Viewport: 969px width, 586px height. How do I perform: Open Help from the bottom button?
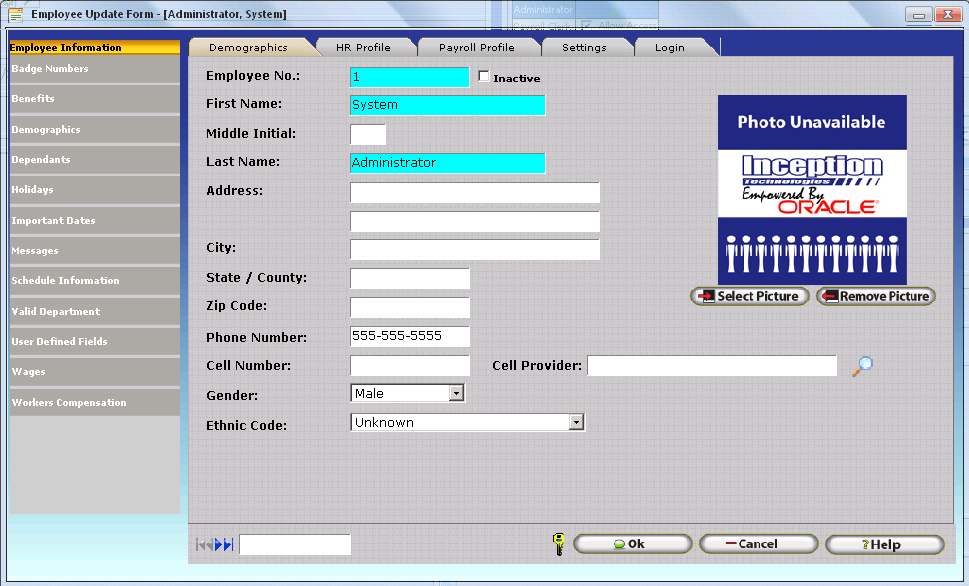[884, 544]
